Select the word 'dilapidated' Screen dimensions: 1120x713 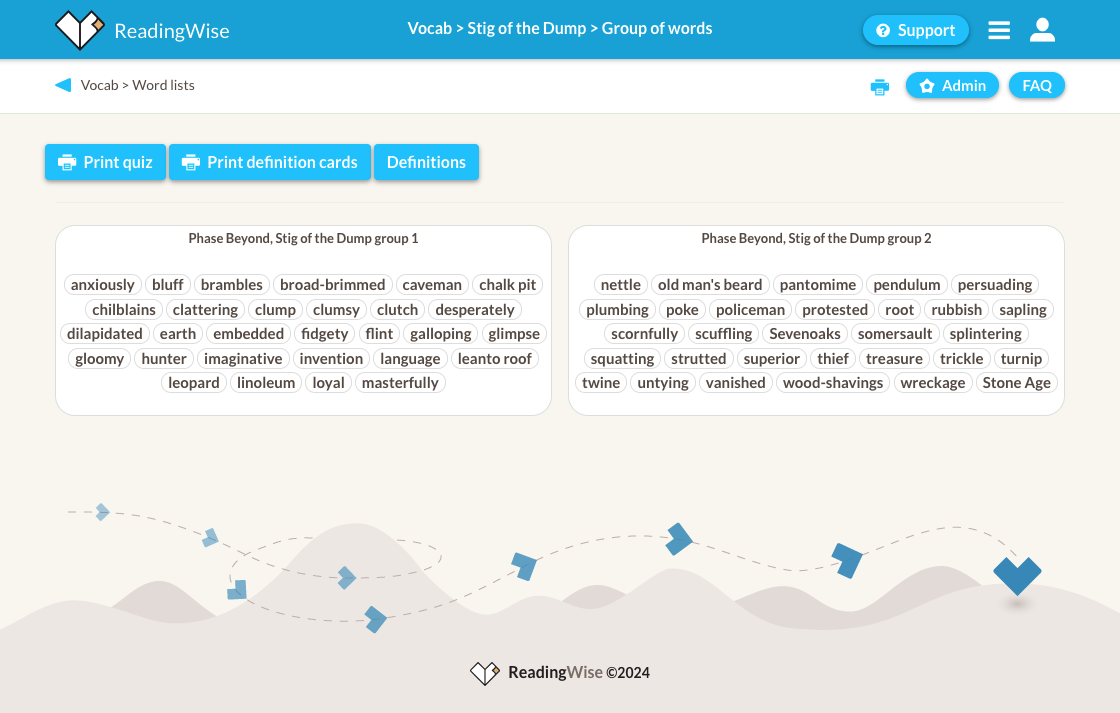pyautogui.click(x=105, y=334)
